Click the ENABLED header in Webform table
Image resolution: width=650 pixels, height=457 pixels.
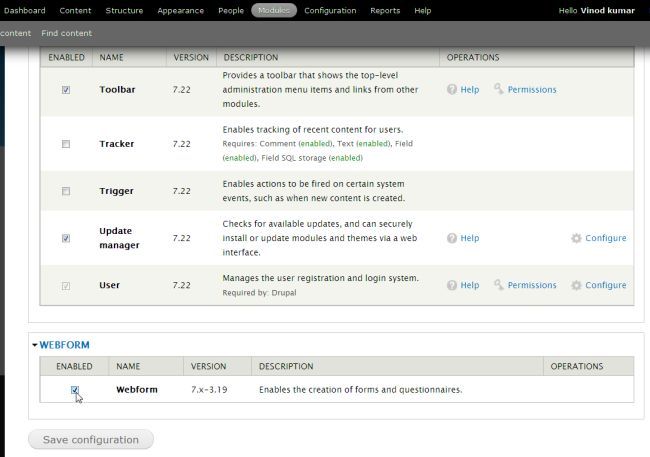tap(74, 367)
